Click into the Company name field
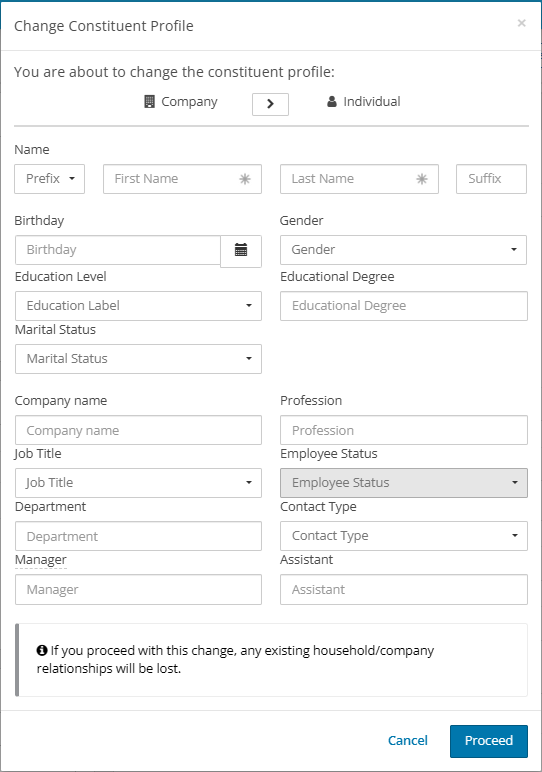Viewport: 542px width, 772px height. click(138, 430)
